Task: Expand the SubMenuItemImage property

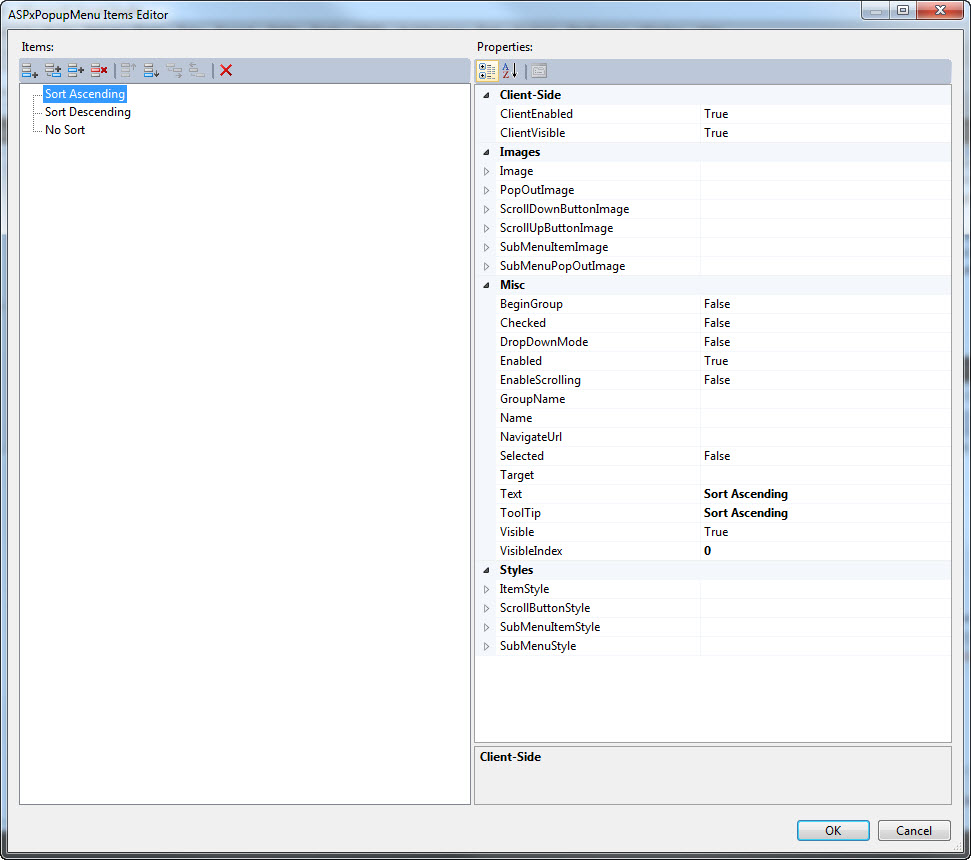Action: click(486, 248)
